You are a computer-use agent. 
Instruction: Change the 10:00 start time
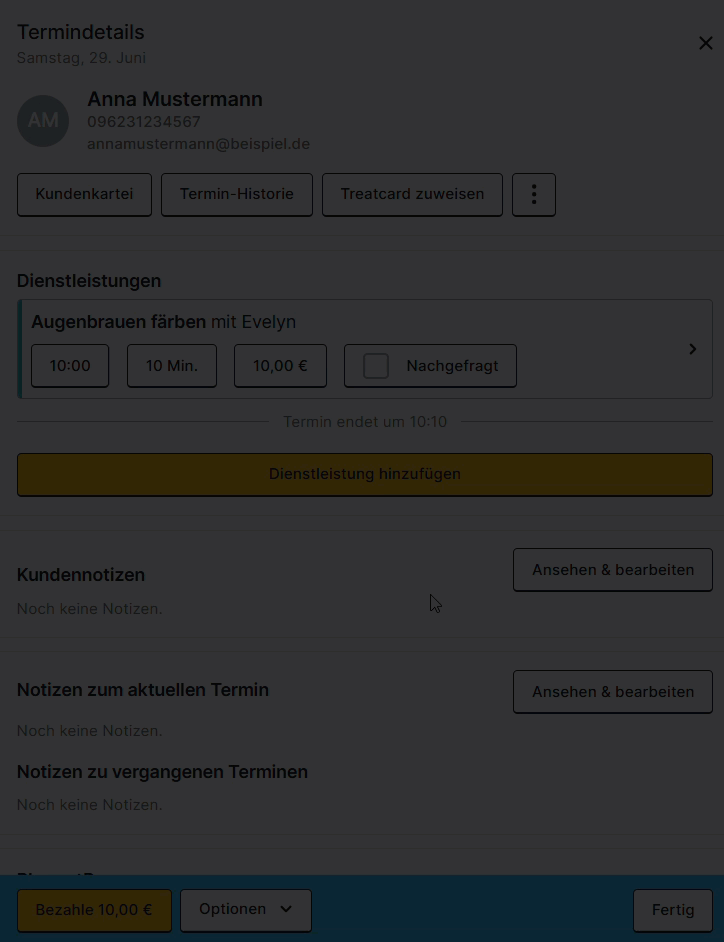[70, 366]
